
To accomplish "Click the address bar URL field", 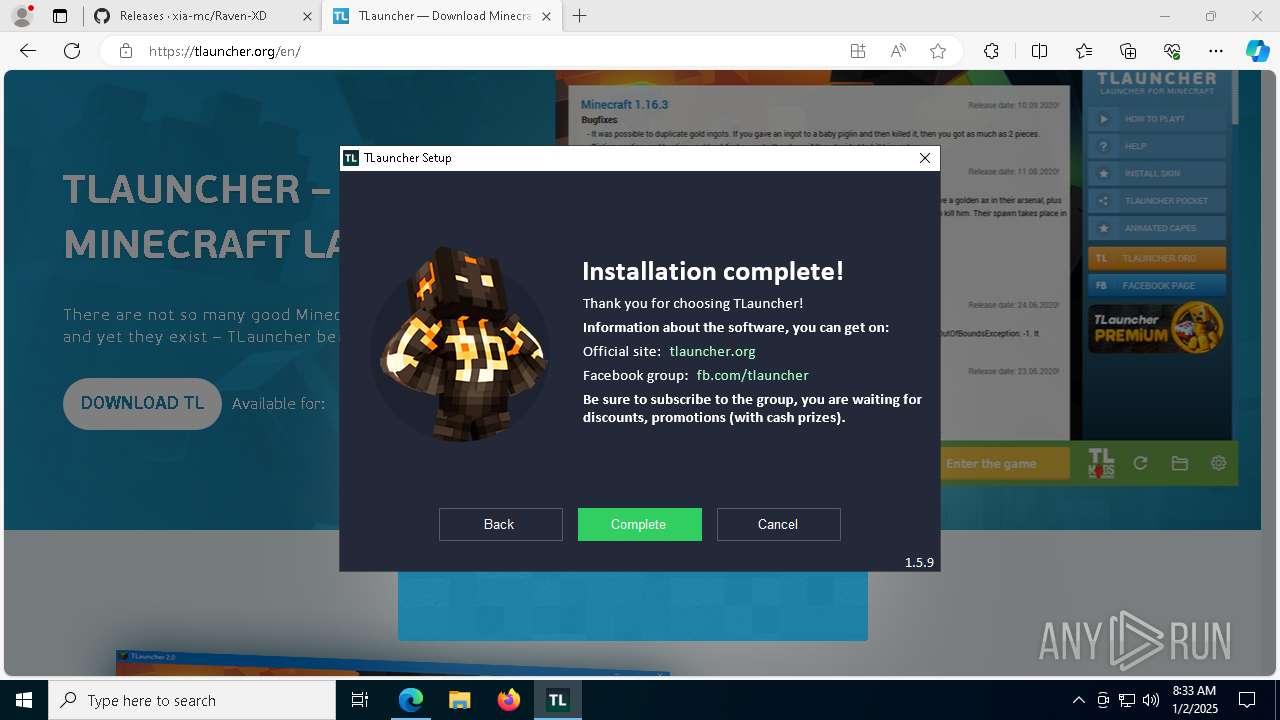I will pos(490,51).
